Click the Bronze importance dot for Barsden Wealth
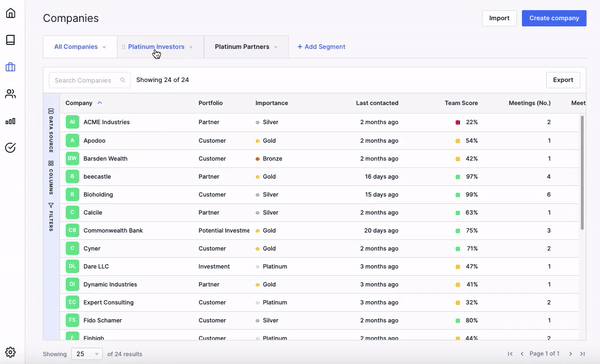600x364 pixels. [258, 159]
